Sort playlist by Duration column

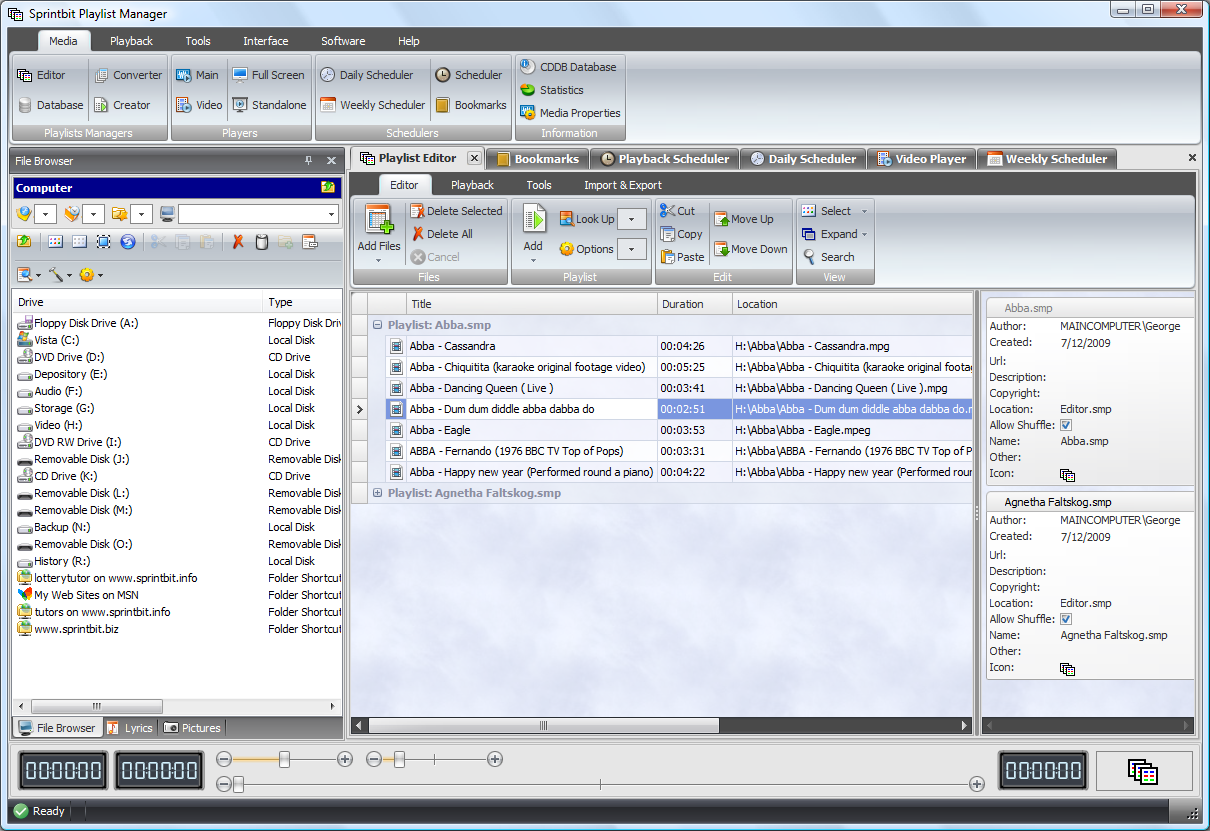pos(694,304)
